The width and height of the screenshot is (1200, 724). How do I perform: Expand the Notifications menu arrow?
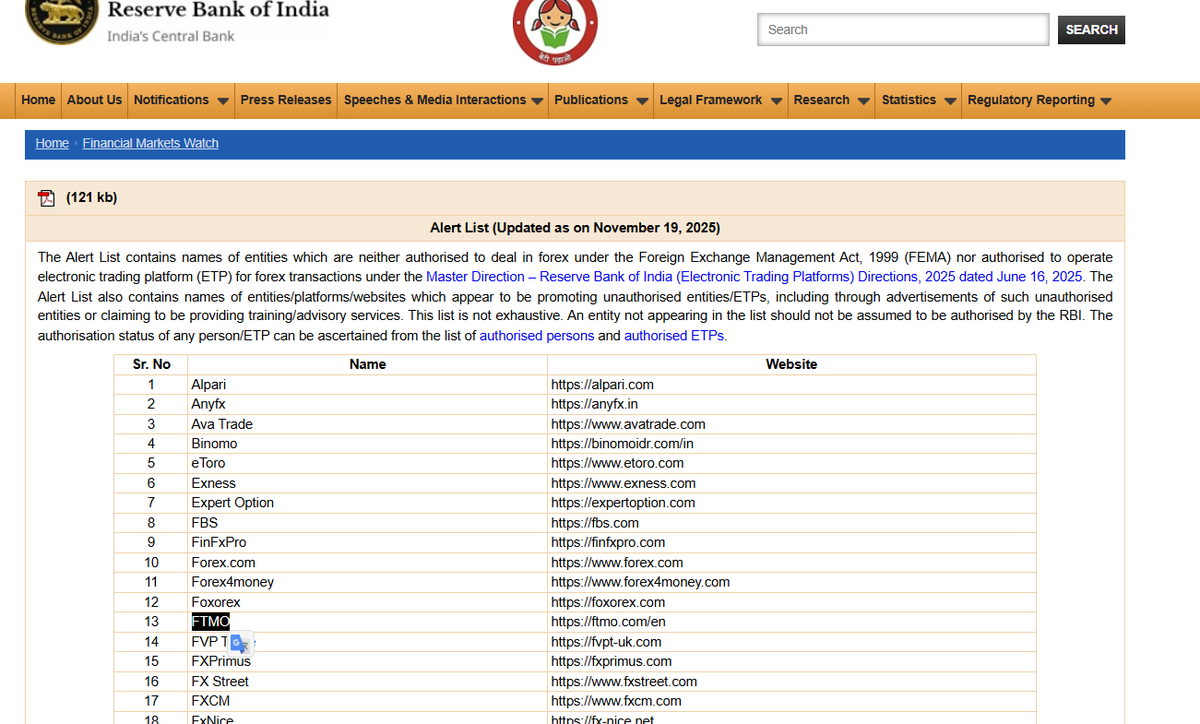coord(222,101)
